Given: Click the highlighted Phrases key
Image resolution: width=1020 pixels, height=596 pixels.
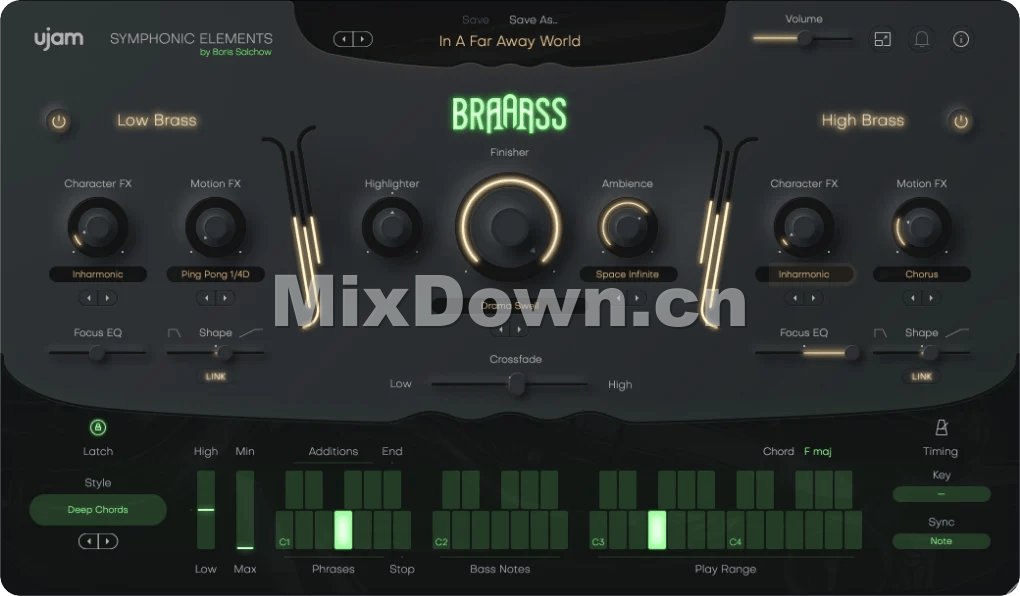Looking at the screenshot, I should click(x=343, y=530).
